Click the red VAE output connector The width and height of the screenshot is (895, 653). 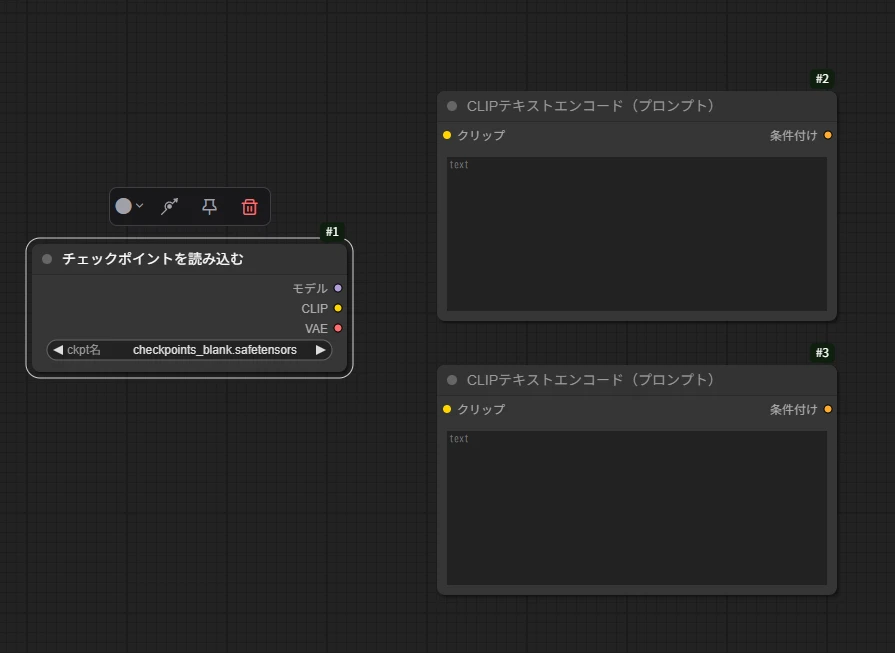pyautogui.click(x=338, y=328)
